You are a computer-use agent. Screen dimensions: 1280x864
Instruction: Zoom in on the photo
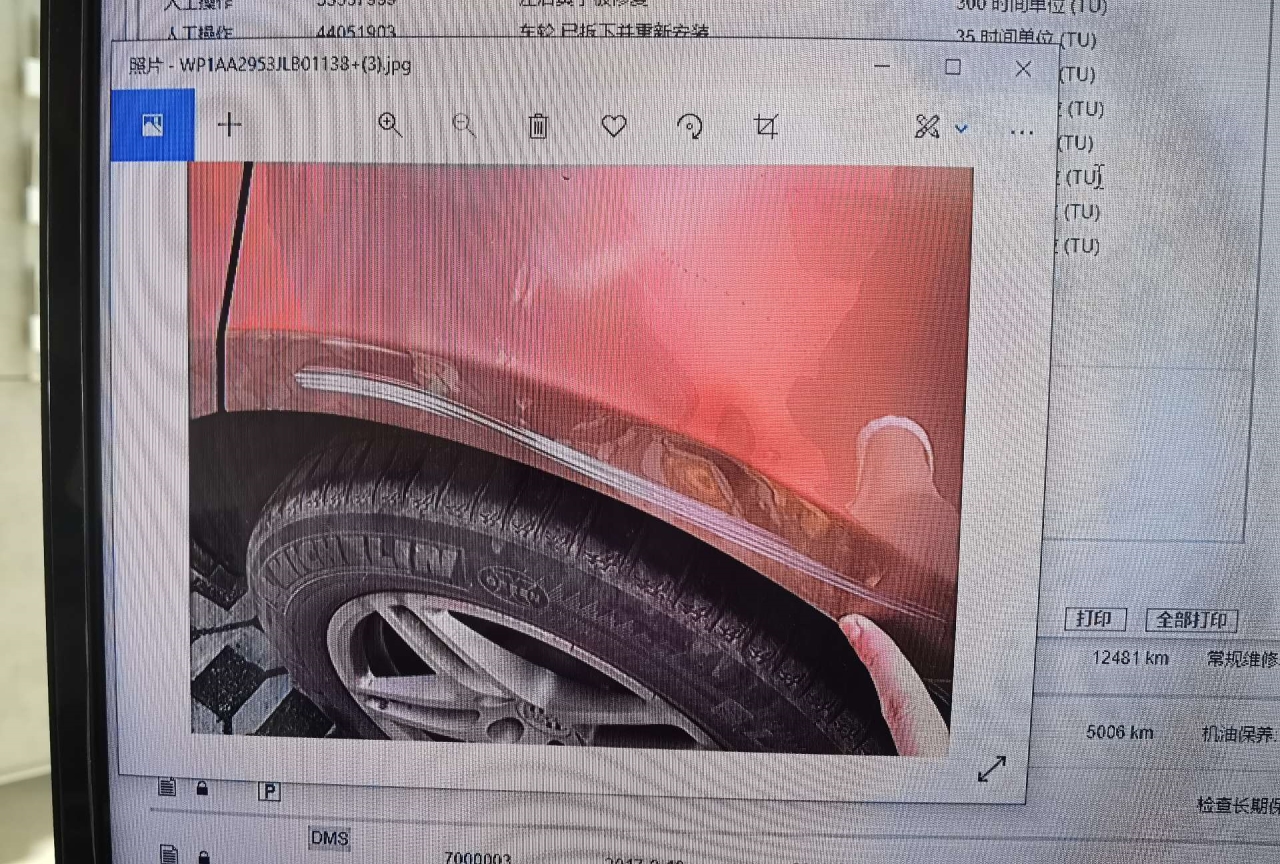(390, 125)
